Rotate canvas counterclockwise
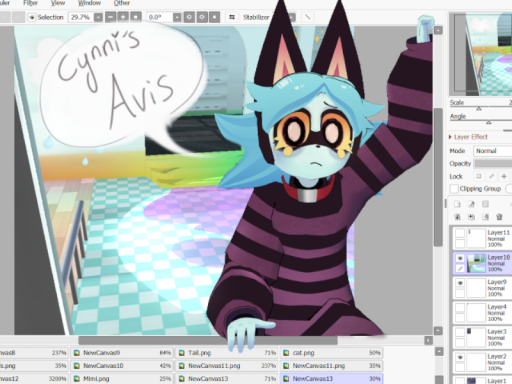Viewport: 512px width, 384px height. (x=189, y=17)
